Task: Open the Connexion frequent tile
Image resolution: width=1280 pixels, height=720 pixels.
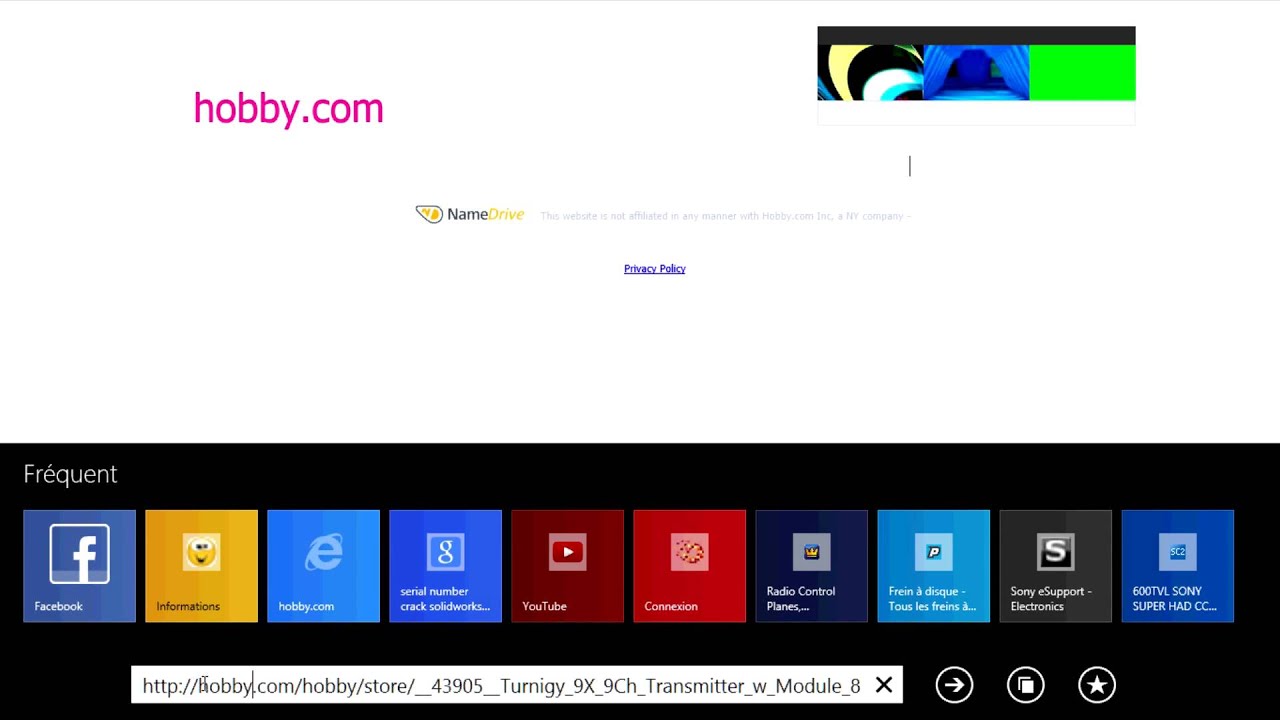Action: click(x=689, y=566)
